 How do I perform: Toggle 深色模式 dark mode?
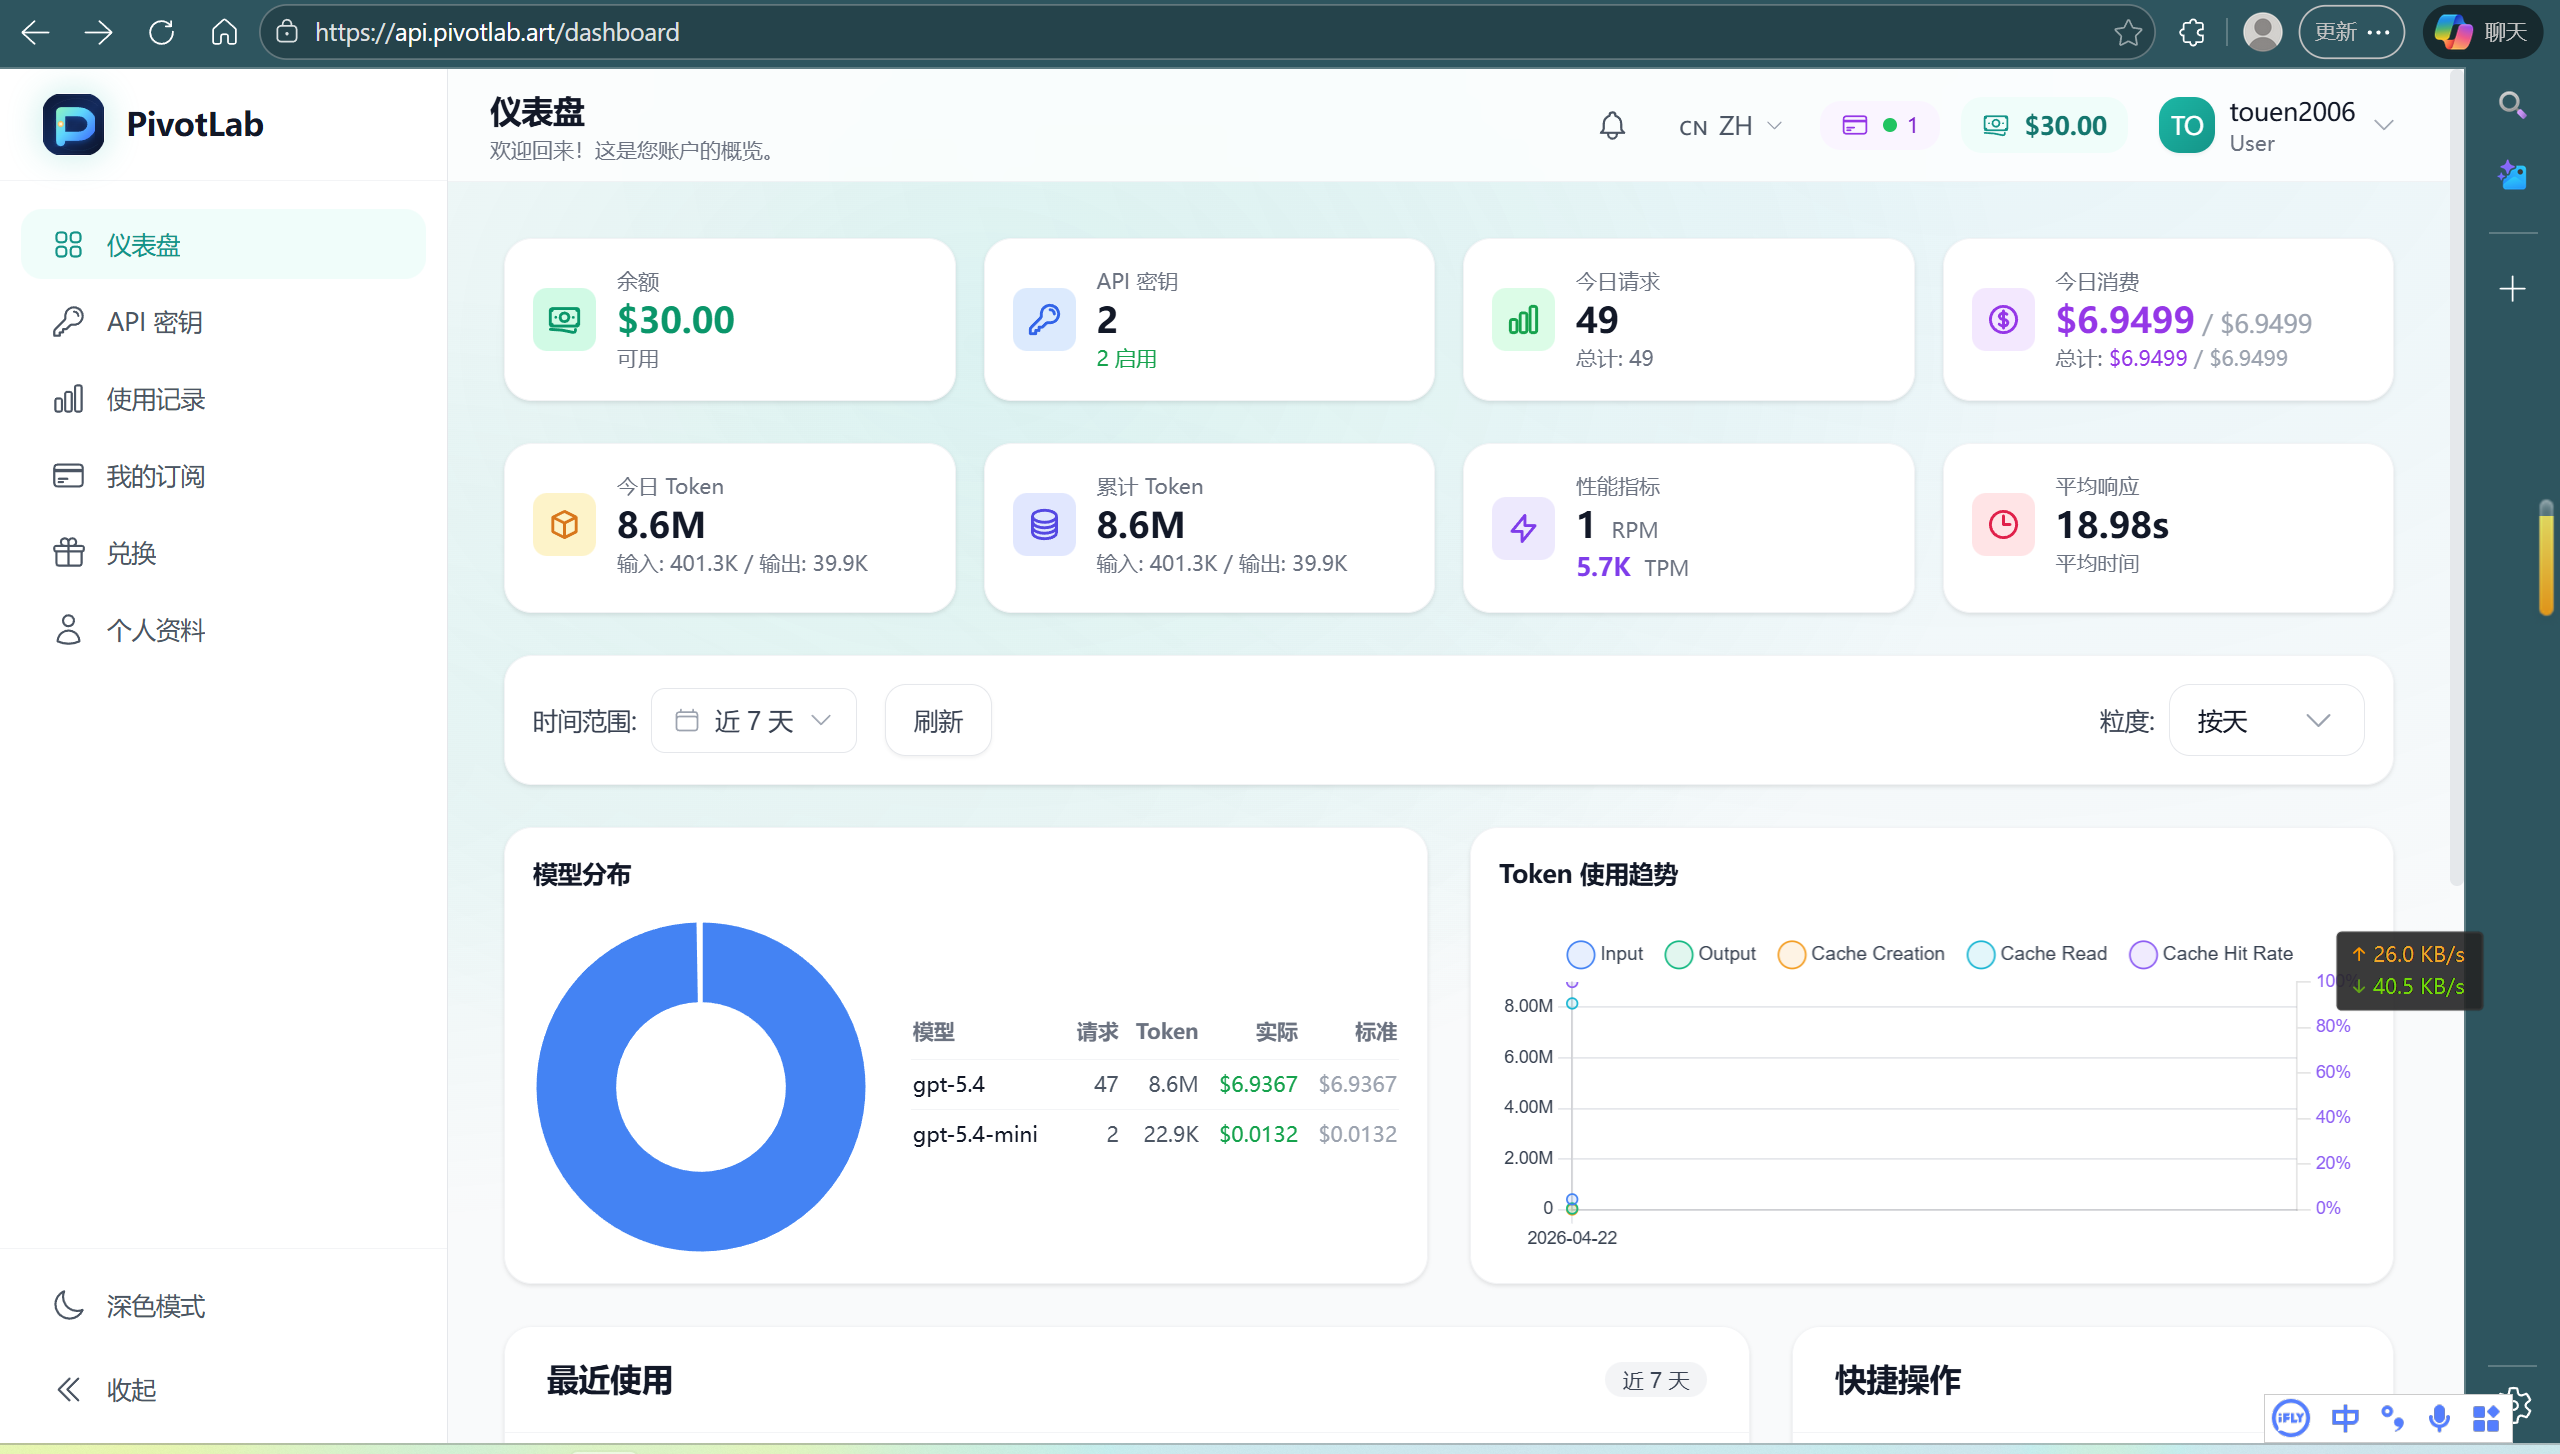click(x=128, y=1306)
